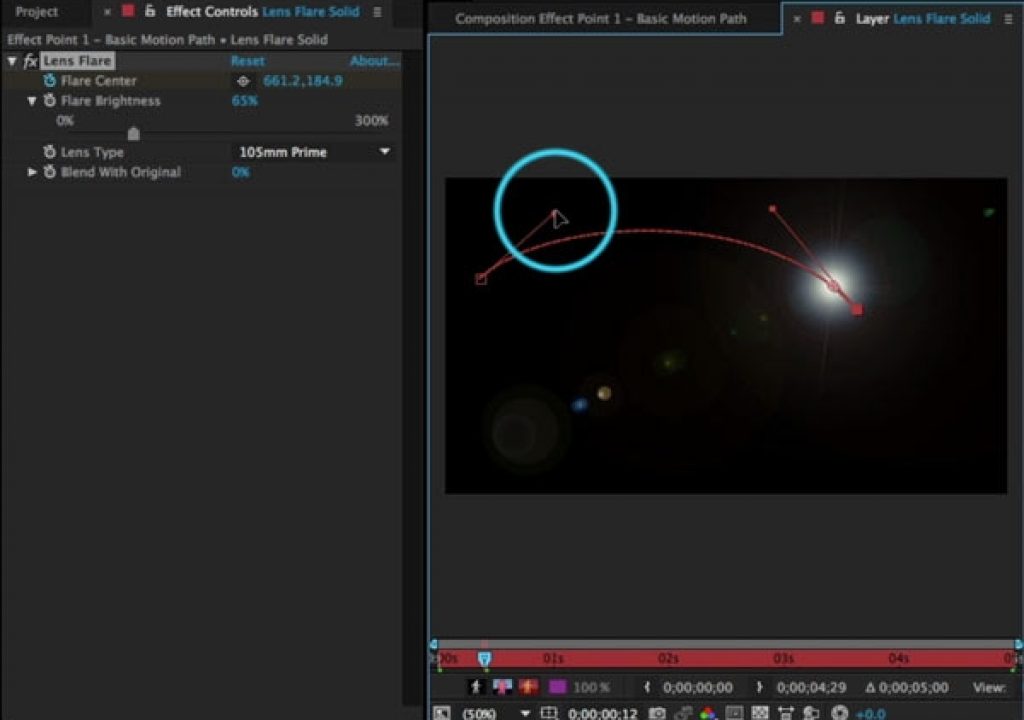Open the Layer panel options menu
Image resolution: width=1024 pixels, height=720 pixels.
[1008, 19]
